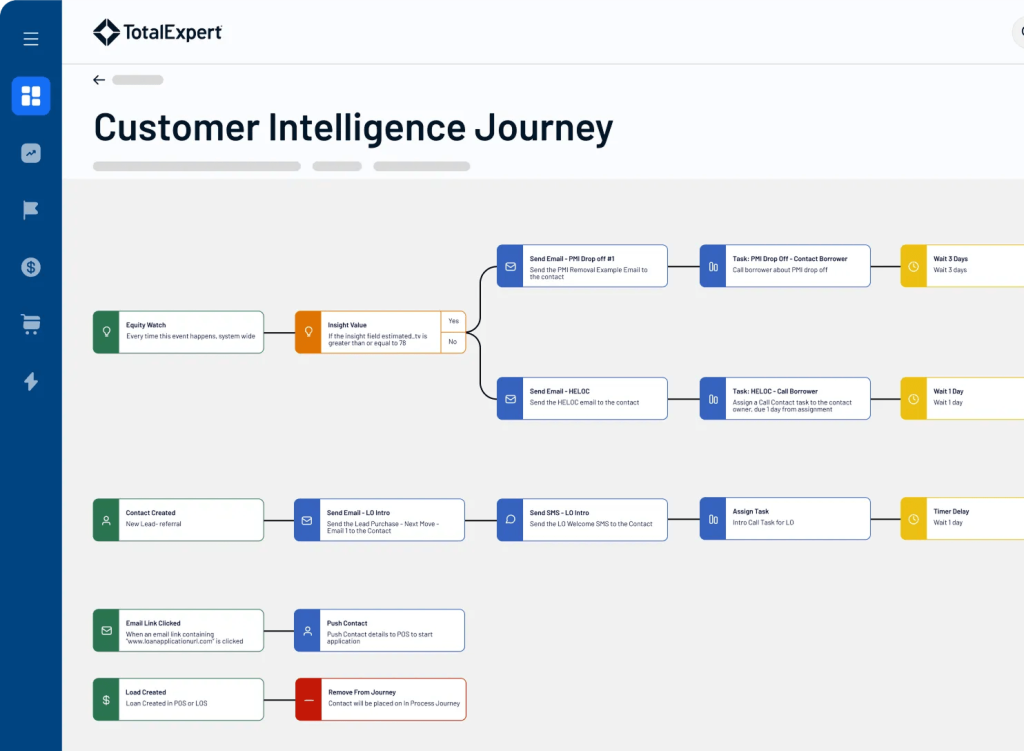Click the back arrow above the title
This screenshot has width=1024, height=751.
click(99, 80)
